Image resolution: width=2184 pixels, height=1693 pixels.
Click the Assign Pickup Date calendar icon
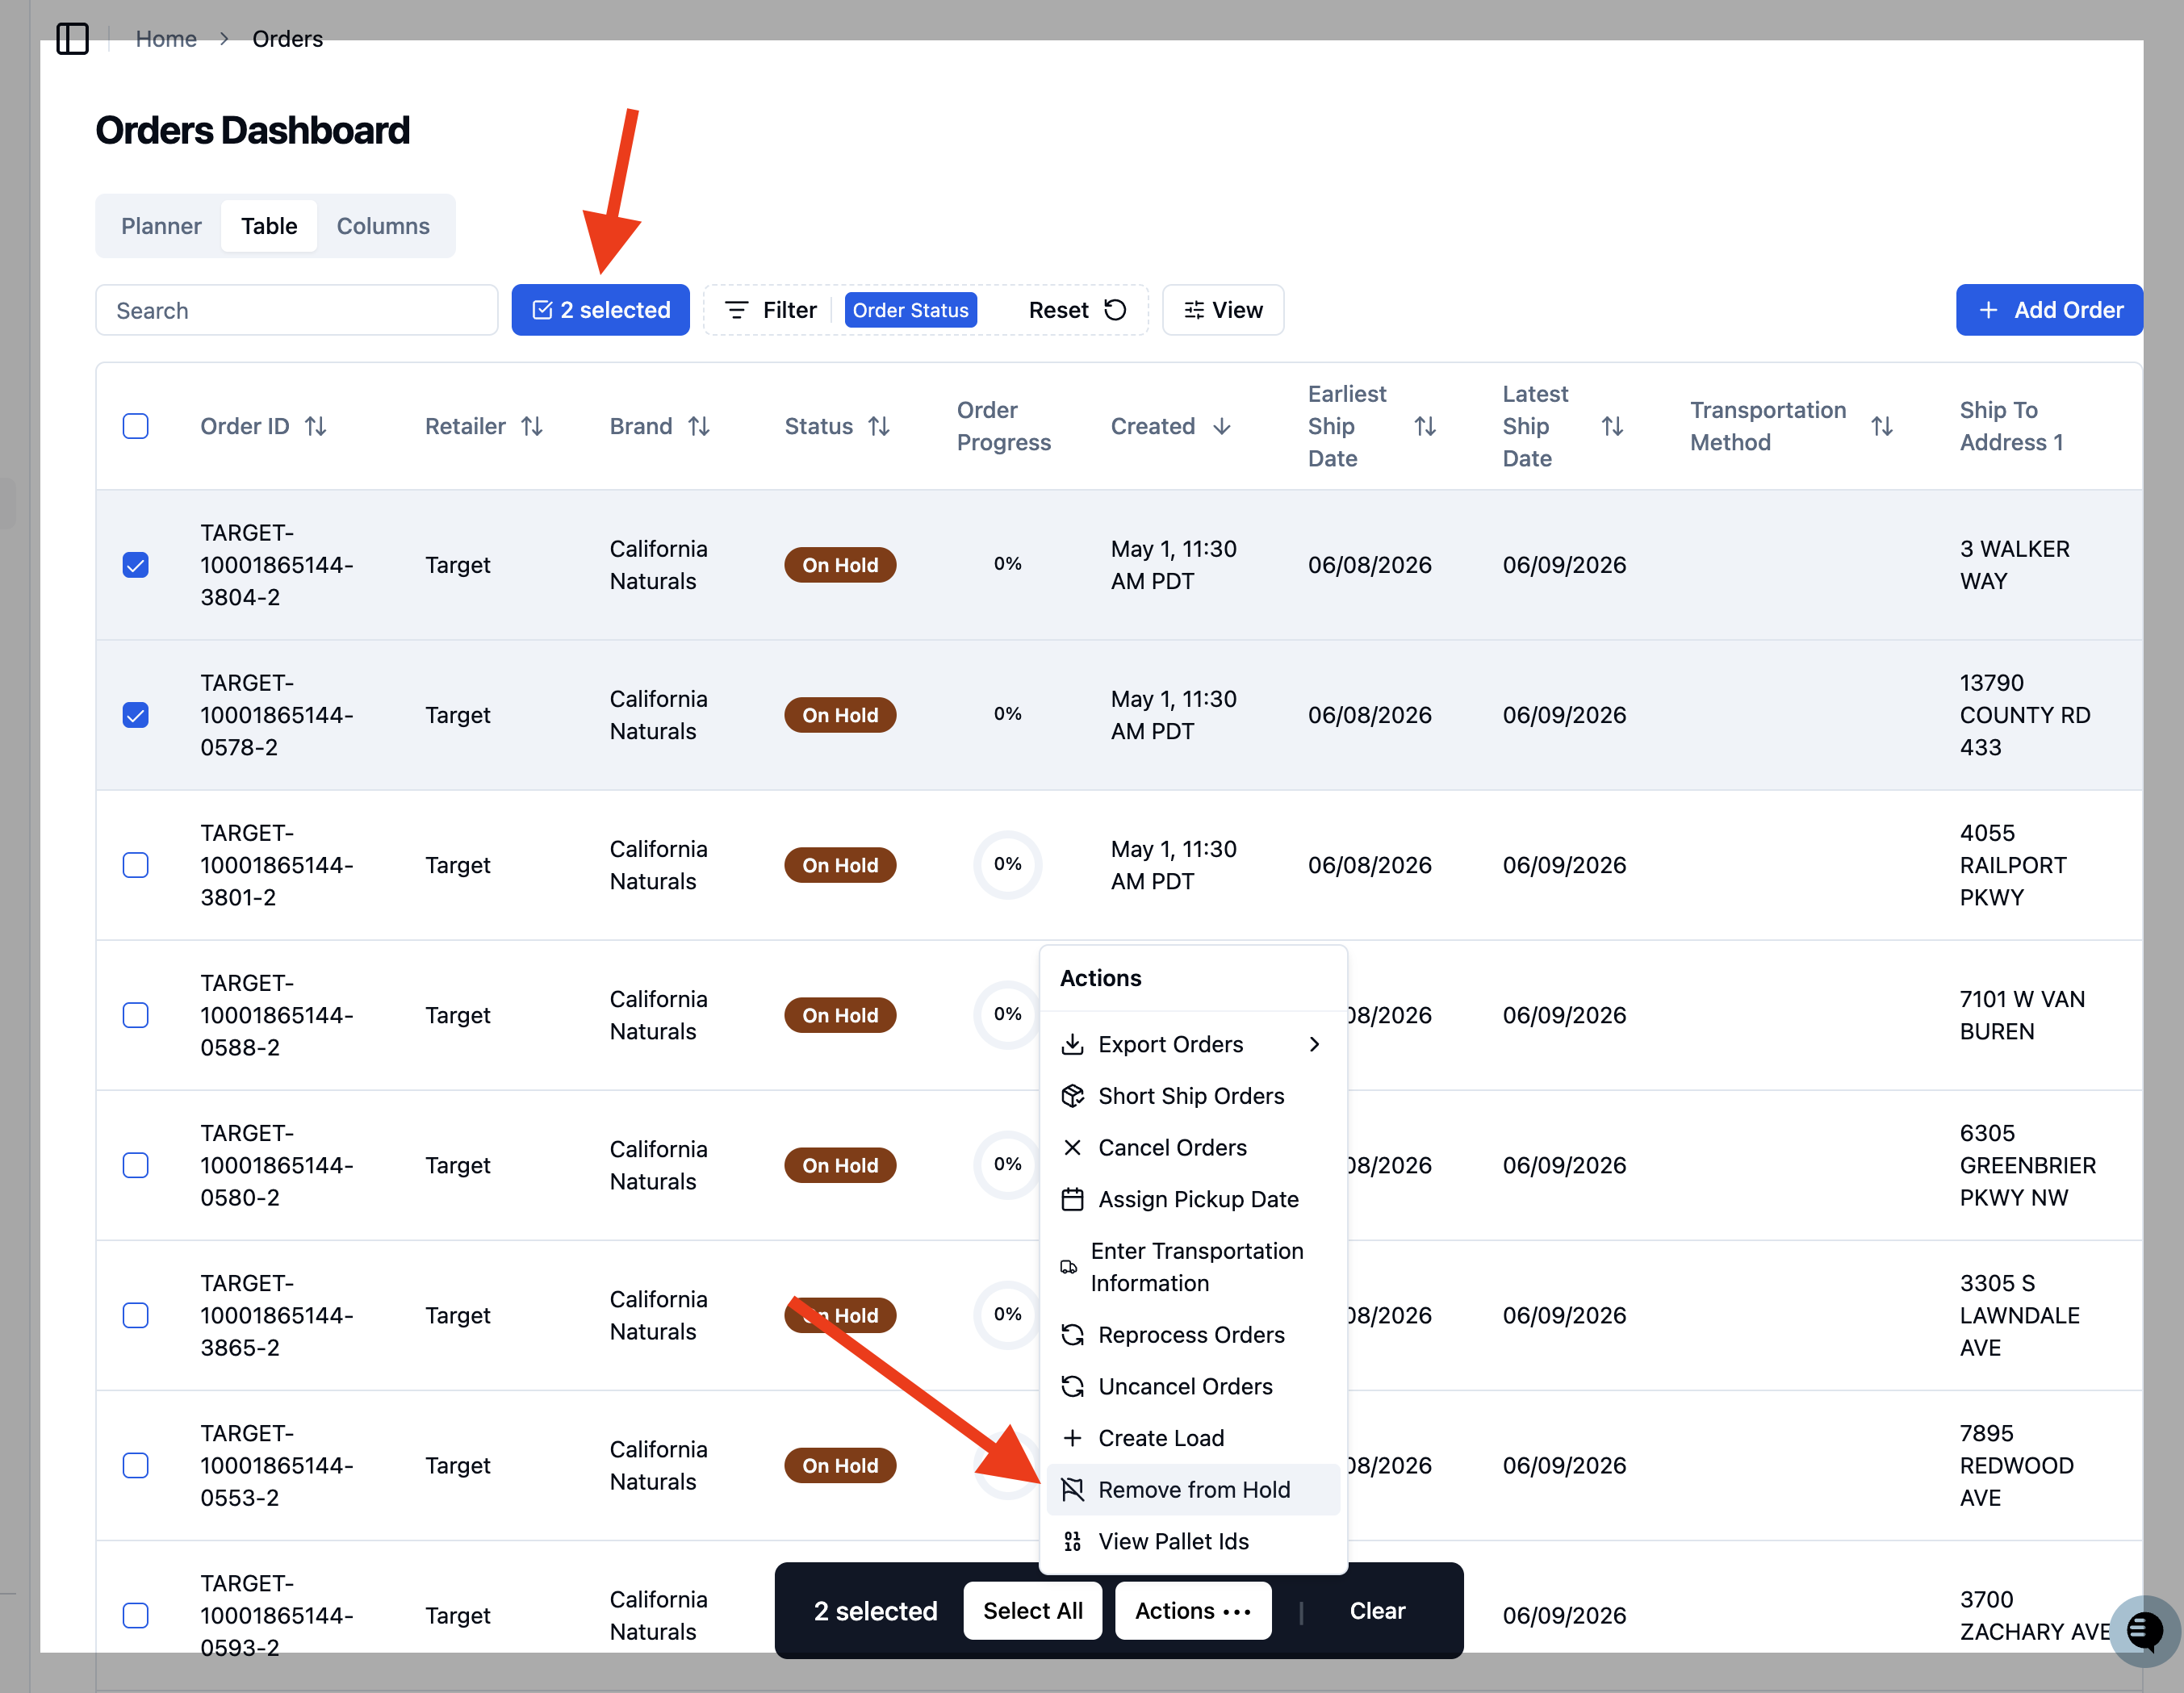(x=1072, y=1199)
